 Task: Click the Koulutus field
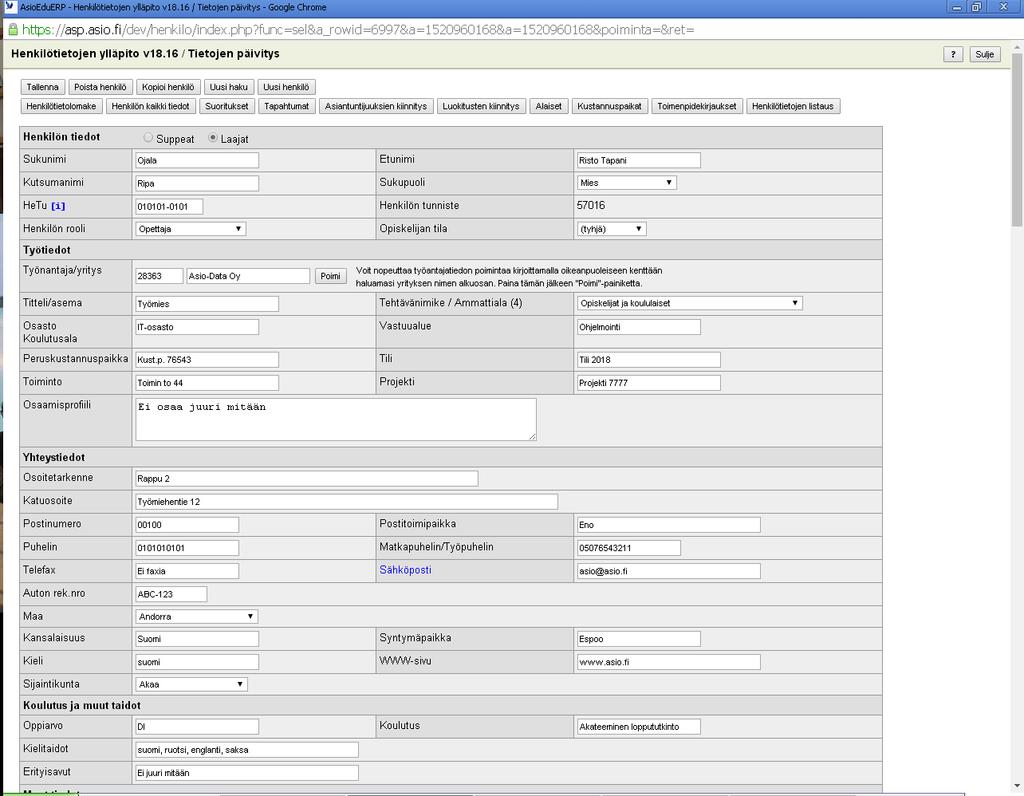click(x=638, y=726)
